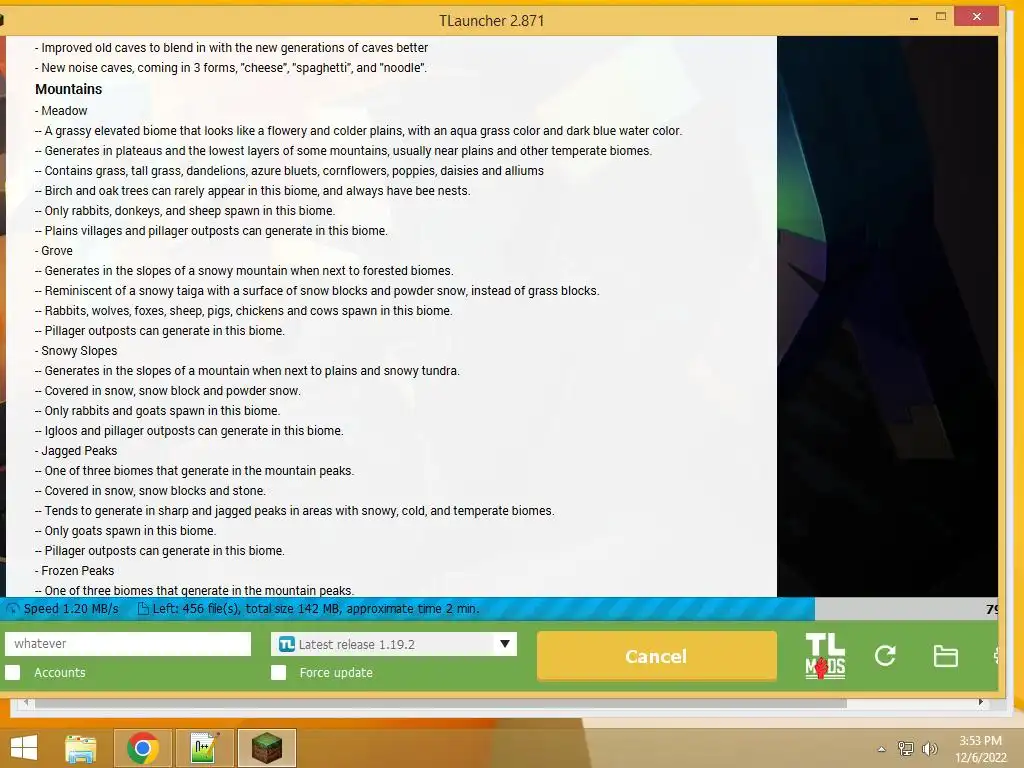The width and height of the screenshot is (1024, 768).
Task: Click the '- Snowy Slopes' line
Action: pos(76,351)
